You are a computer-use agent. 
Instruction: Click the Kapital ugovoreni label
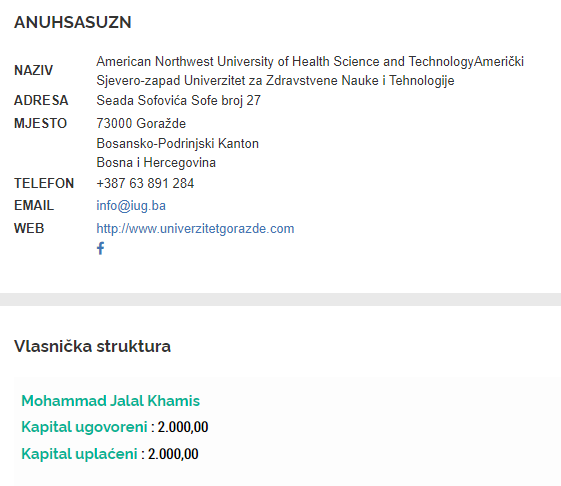coord(84,427)
